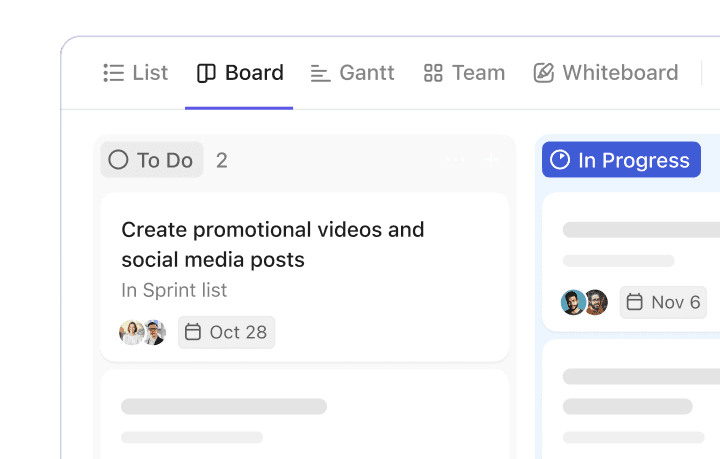Click the To Do status badge
Image resolution: width=720 pixels, height=459 pixels.
(x=151, y=160)
